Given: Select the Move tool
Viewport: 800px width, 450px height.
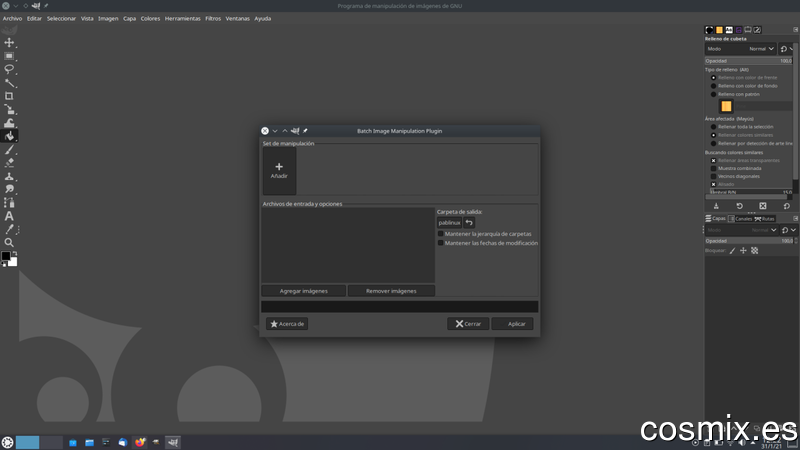Looking at the screenshot, I should point(9,42).
